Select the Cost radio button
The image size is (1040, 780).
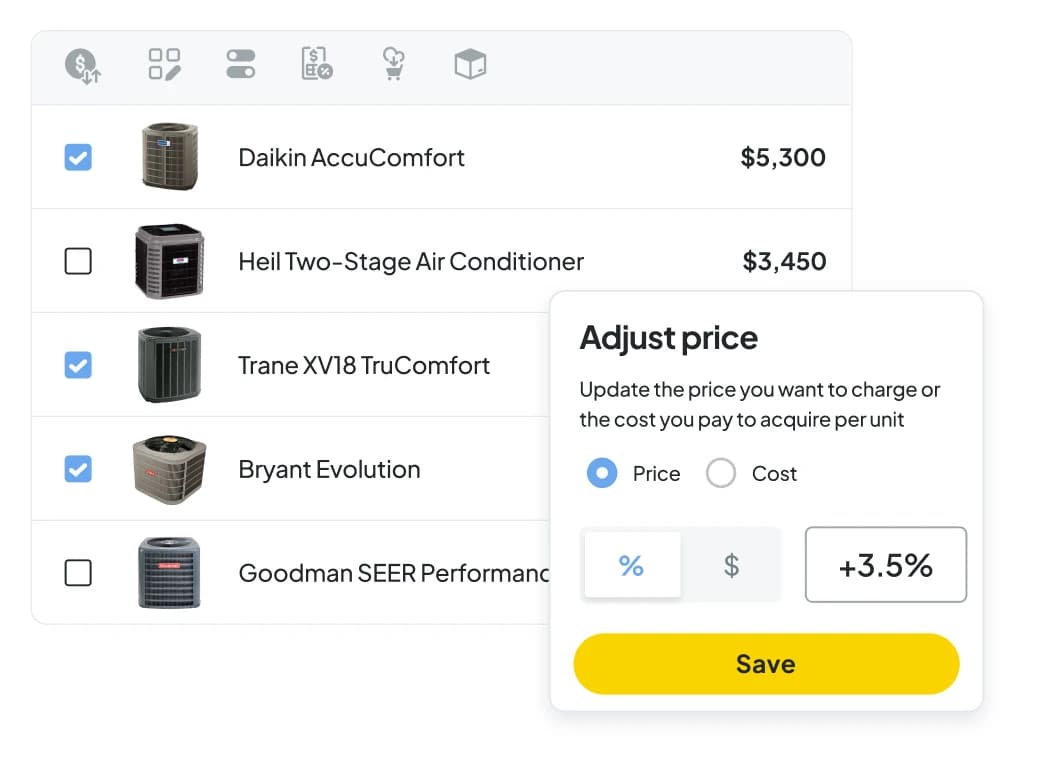pyautogui.click(x=721, y=473)
